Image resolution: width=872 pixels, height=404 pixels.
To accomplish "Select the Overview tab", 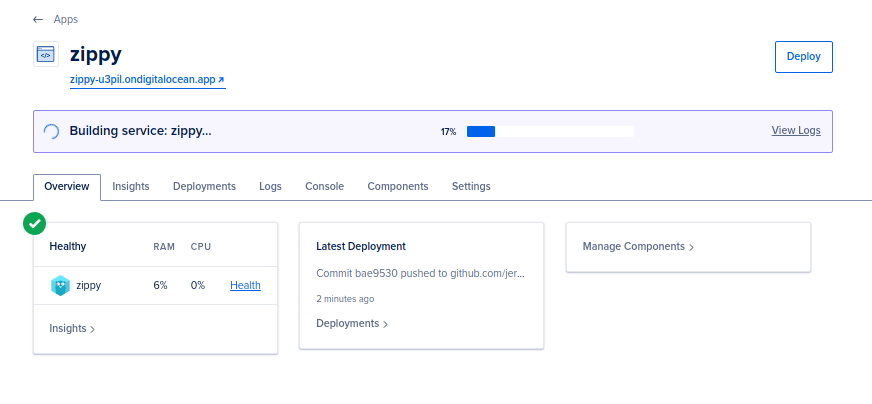I will click(67, 186).
